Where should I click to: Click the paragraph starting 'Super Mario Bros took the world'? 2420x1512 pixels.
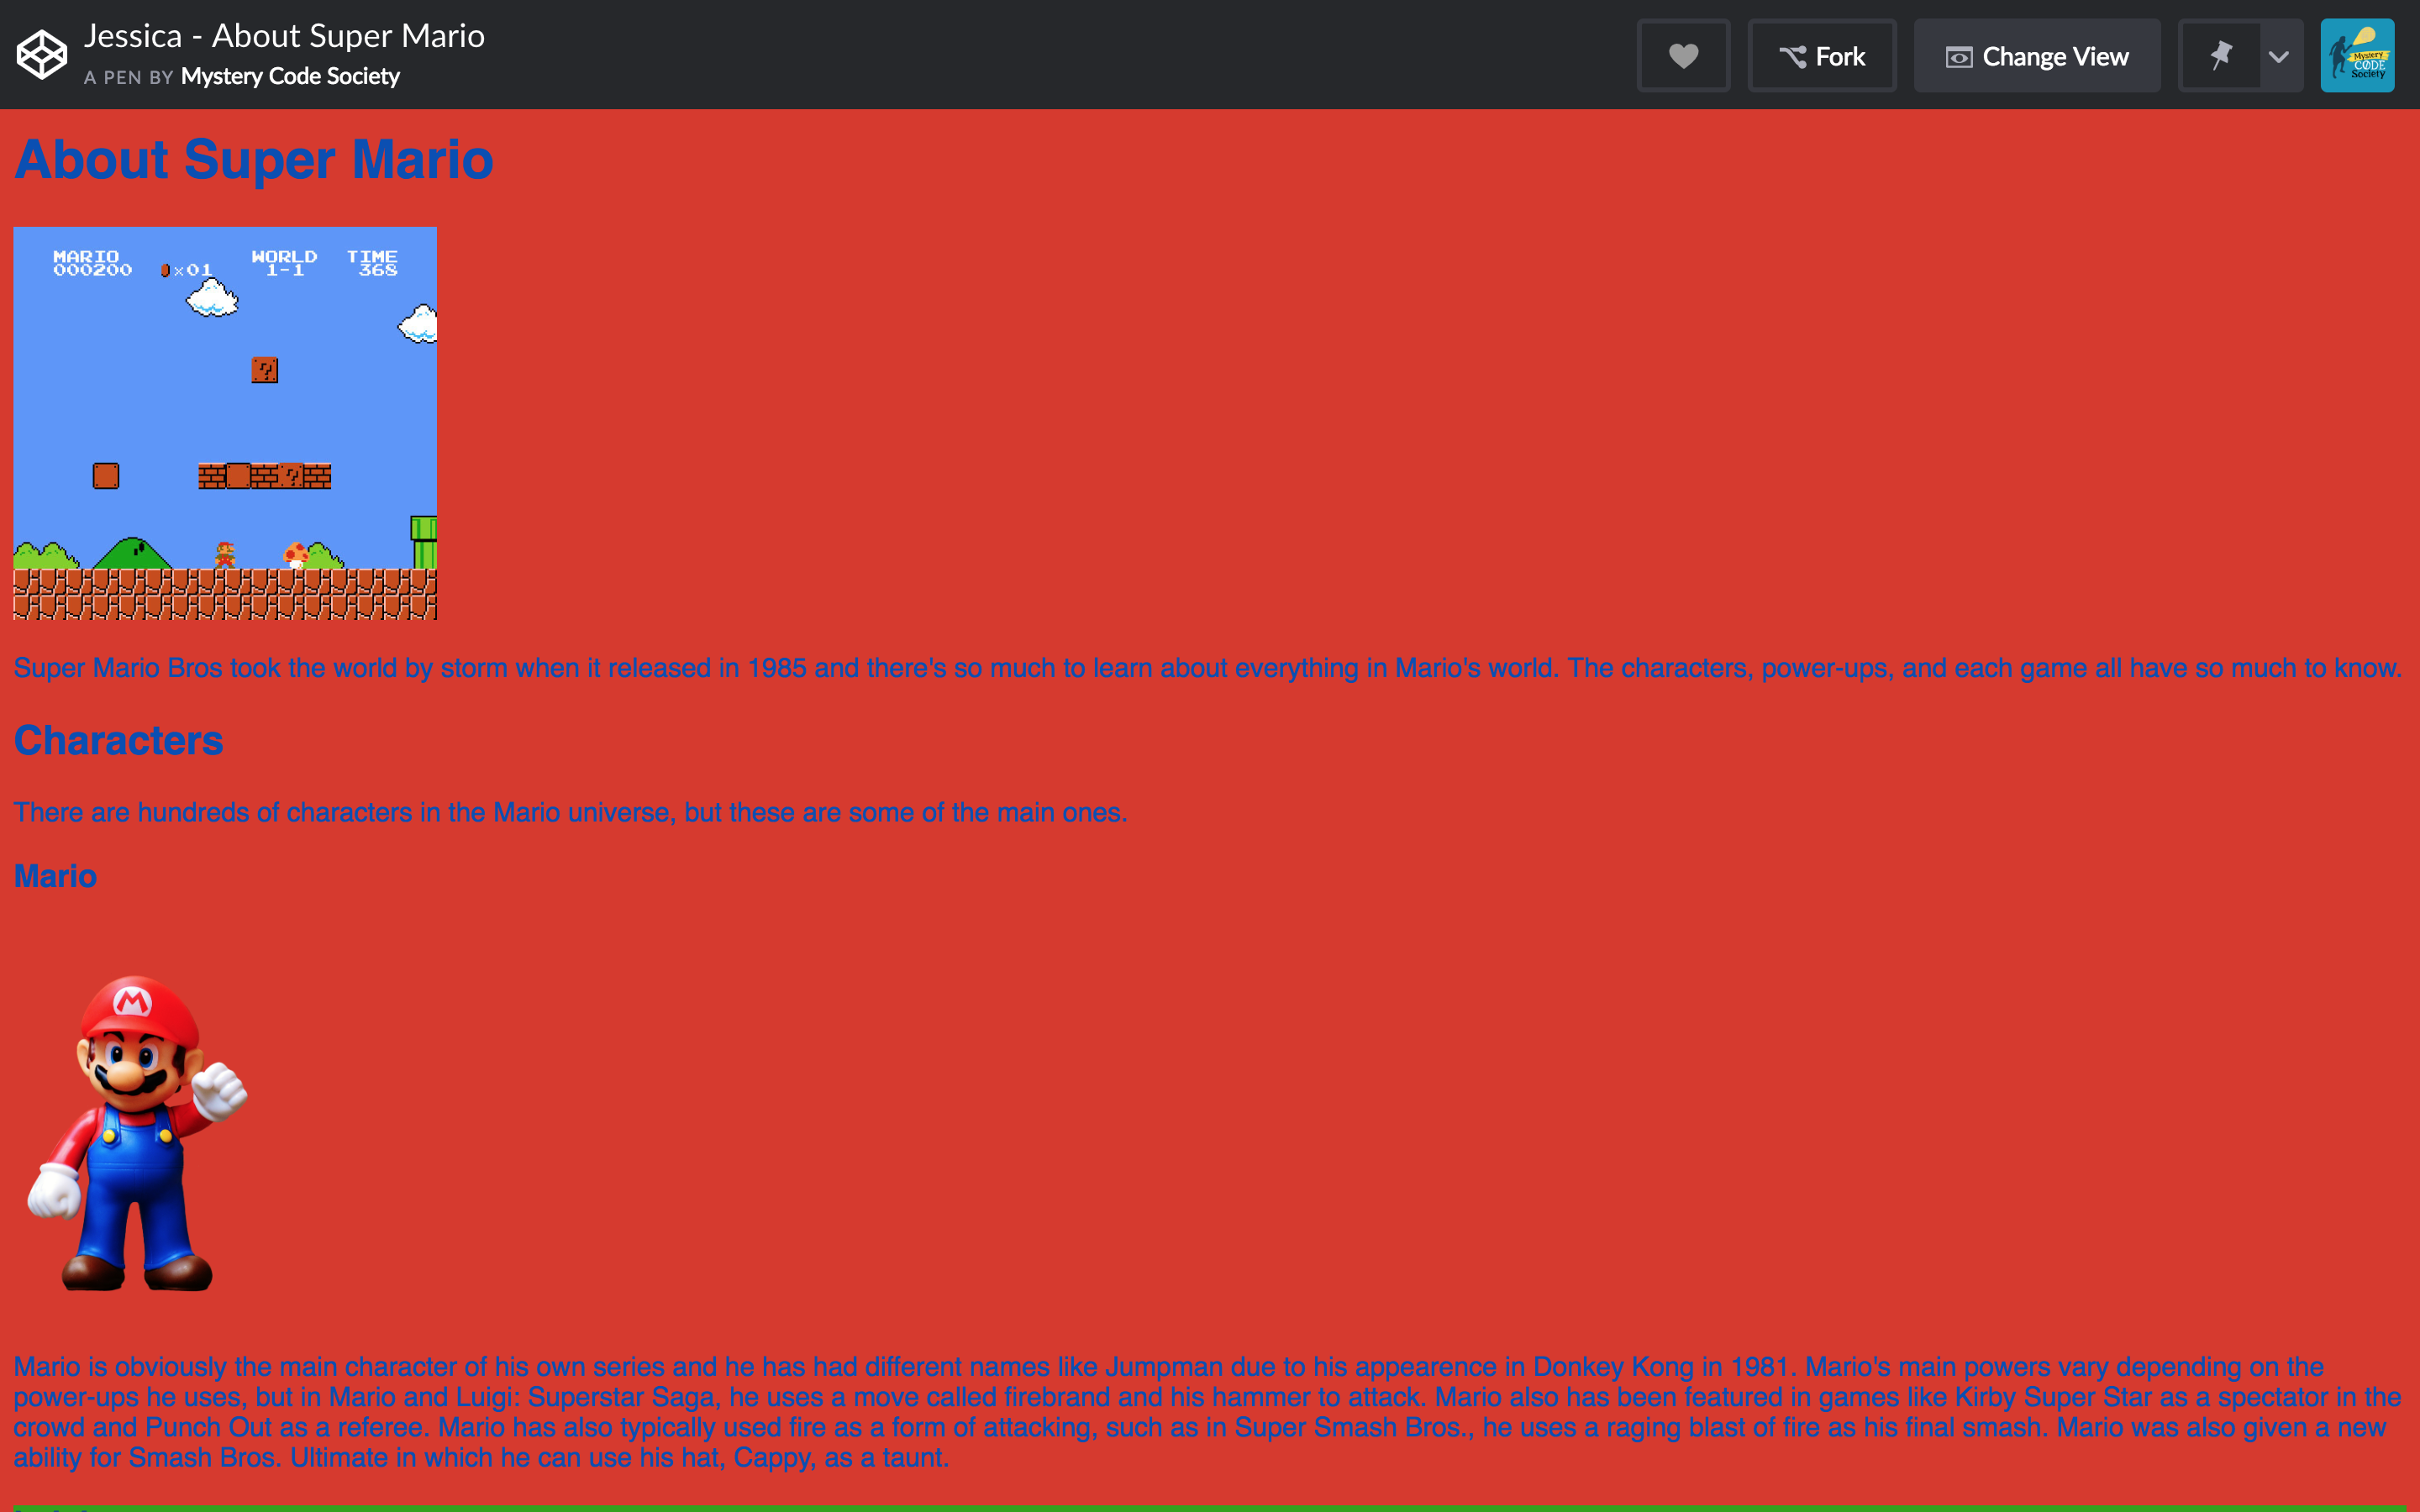click(1207, 668)
